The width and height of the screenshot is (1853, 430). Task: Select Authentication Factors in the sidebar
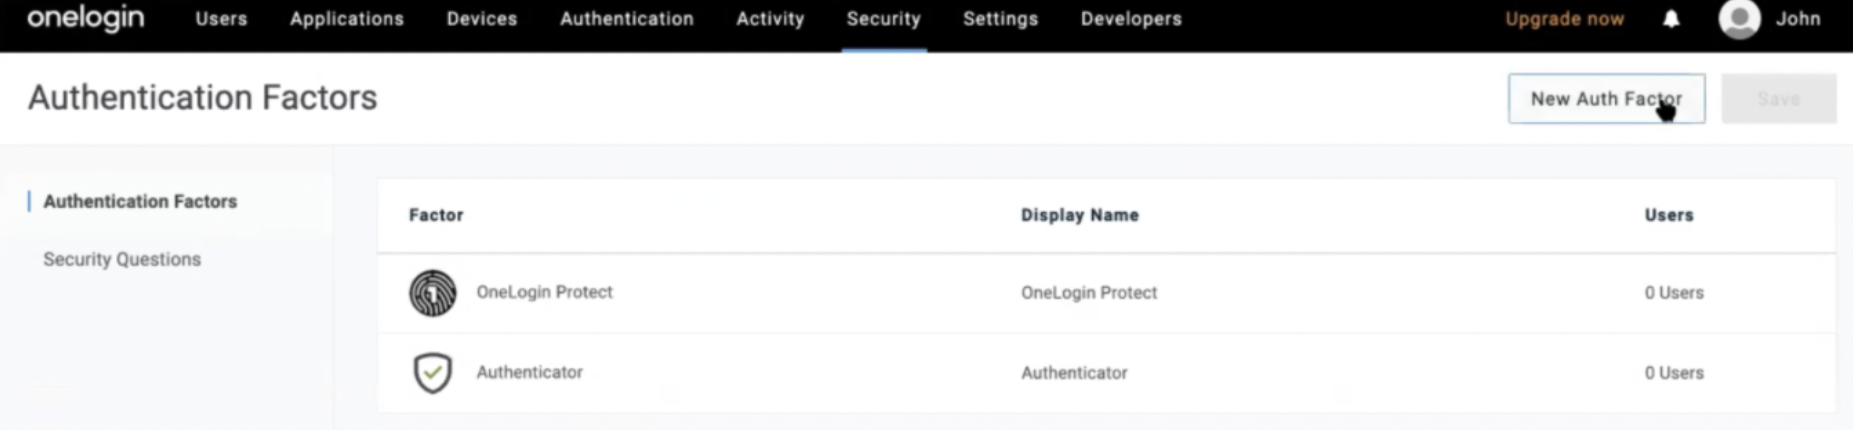(x=140, y=201)
